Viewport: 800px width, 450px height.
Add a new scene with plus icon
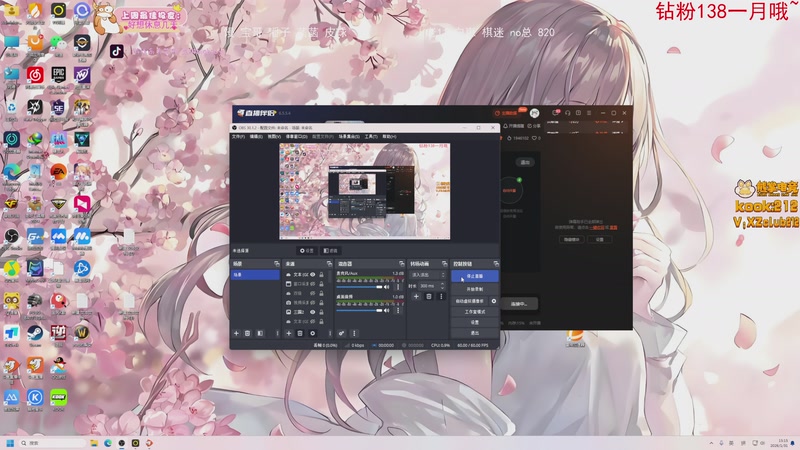pos(236,333)
